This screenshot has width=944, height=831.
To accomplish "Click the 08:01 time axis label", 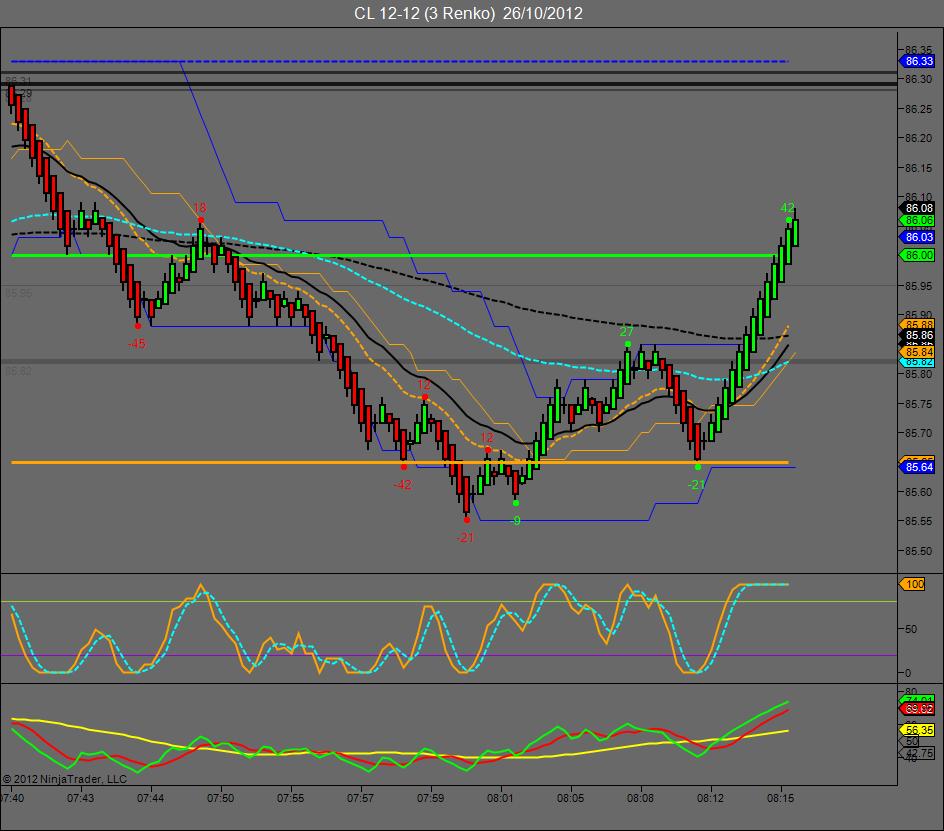I will coord(500,798).
